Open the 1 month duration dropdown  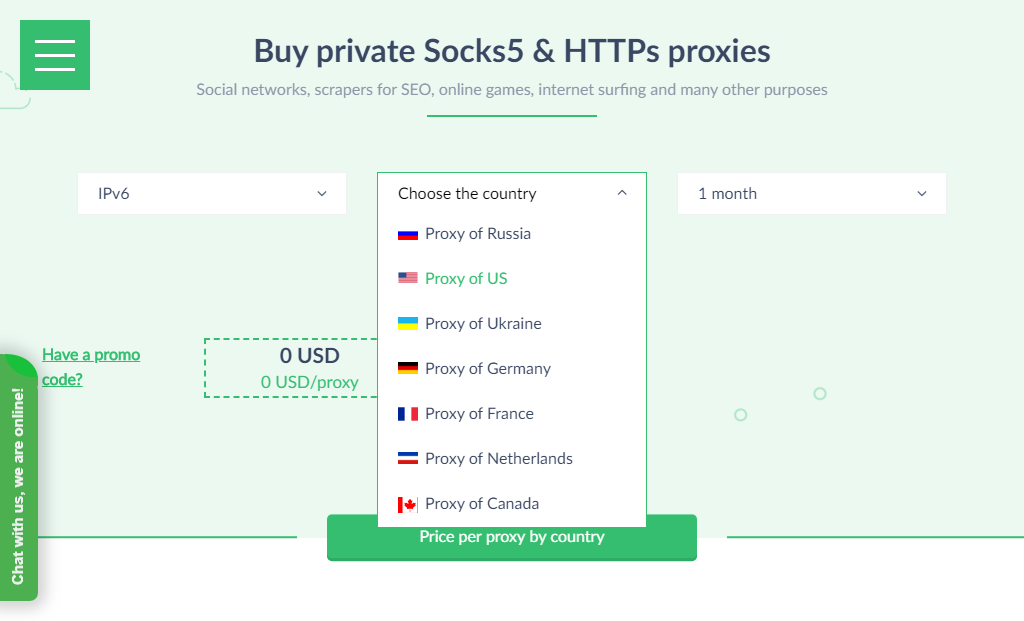tap(812, 193)
